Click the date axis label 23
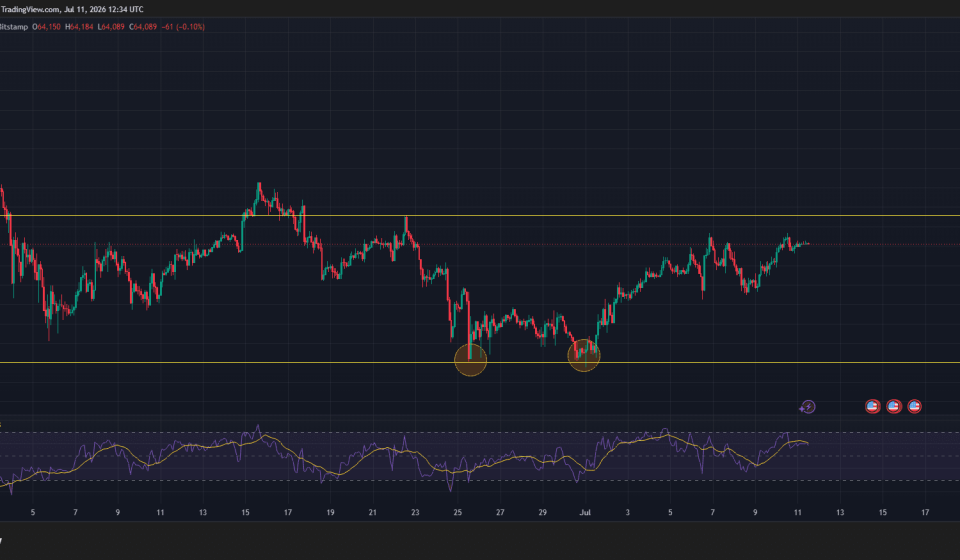The width and height of the screenshot is (960, 560). [x=415, y=512]
